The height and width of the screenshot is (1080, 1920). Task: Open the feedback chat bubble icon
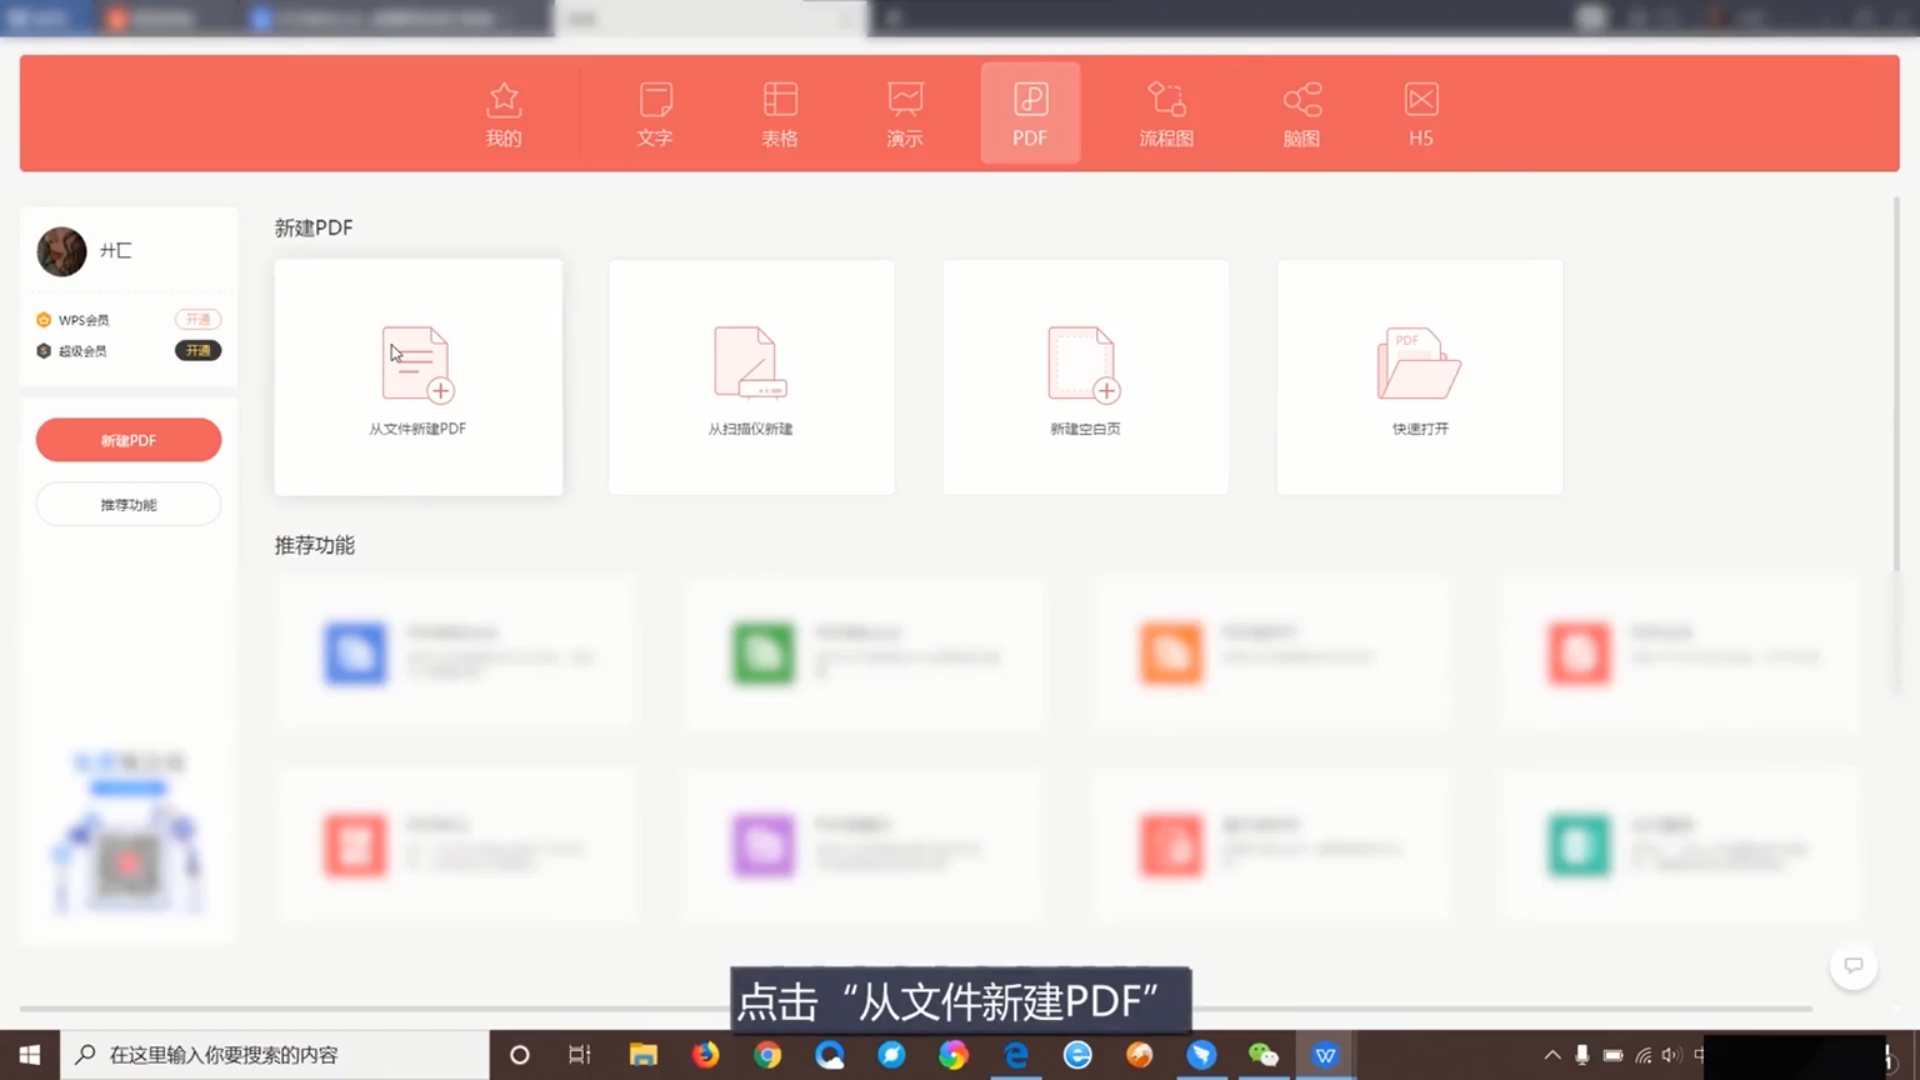(1853, 966)
